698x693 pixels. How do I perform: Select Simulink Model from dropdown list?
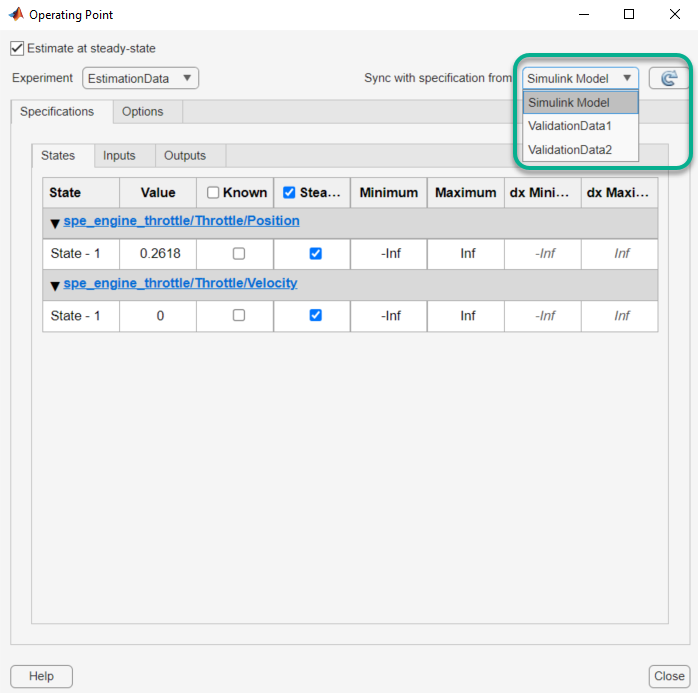(x=580, y=103)
